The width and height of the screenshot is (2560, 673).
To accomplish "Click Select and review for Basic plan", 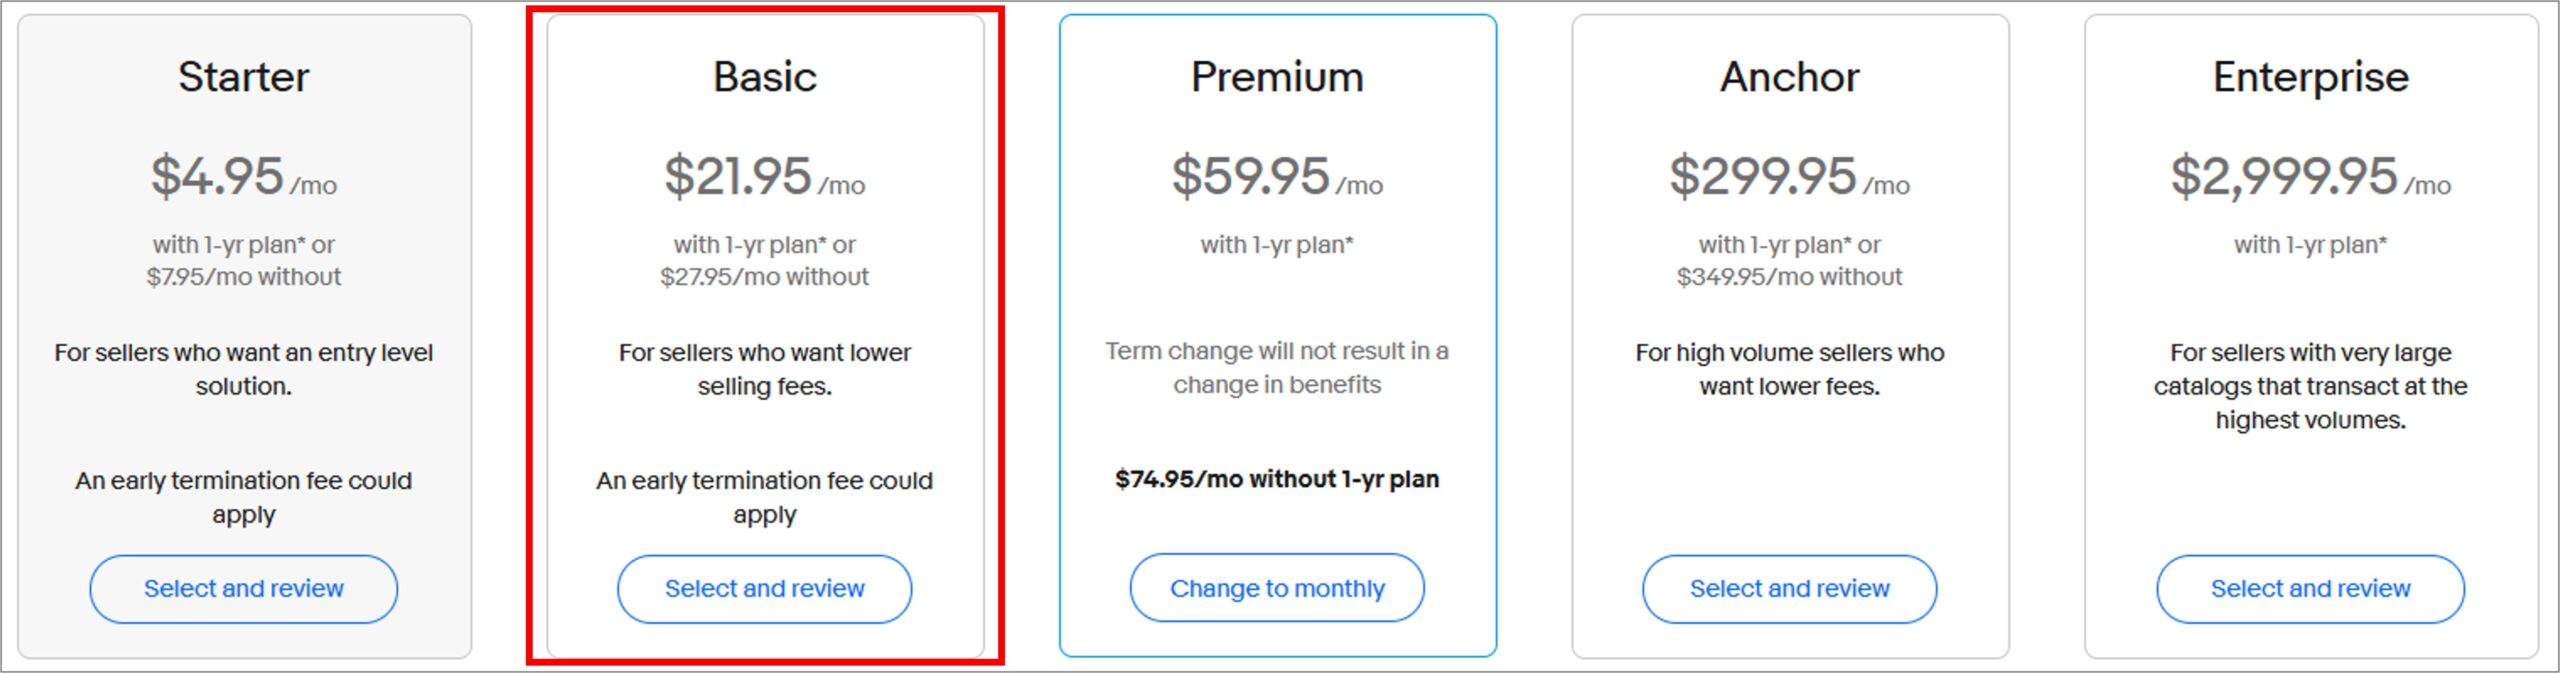I will click(x=764, y=588).
